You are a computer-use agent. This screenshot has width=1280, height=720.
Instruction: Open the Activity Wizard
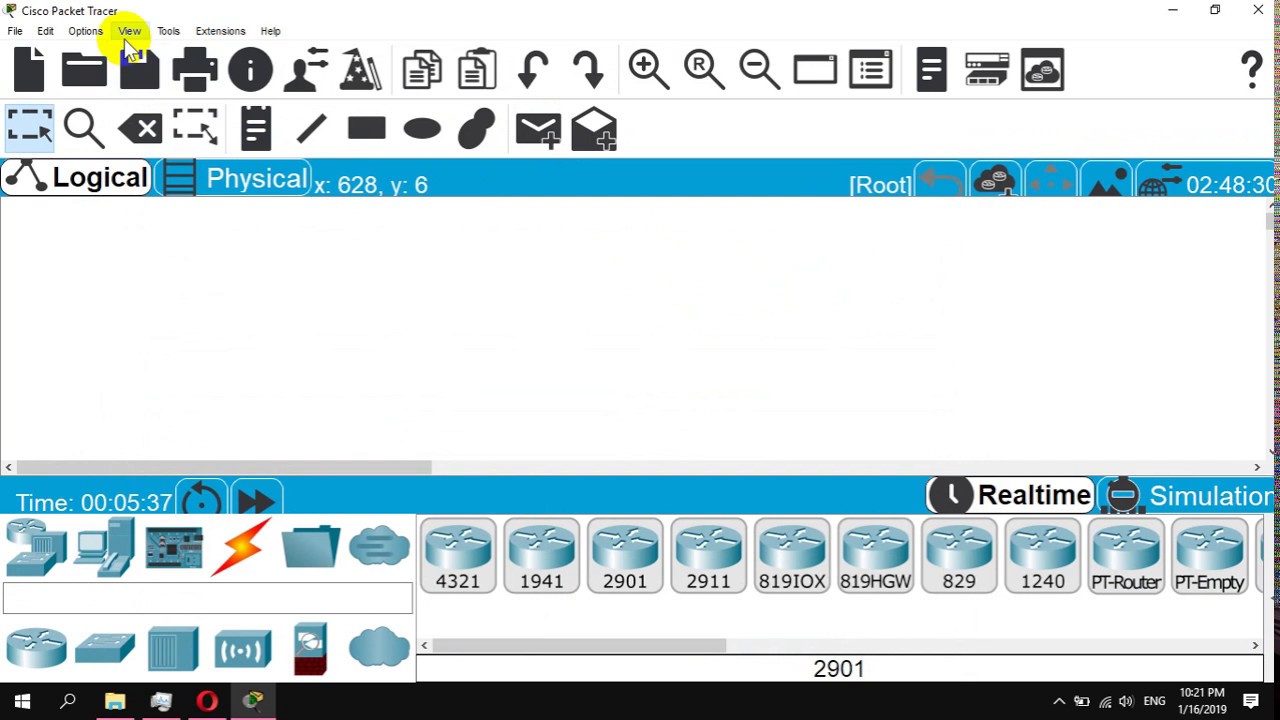360,68
